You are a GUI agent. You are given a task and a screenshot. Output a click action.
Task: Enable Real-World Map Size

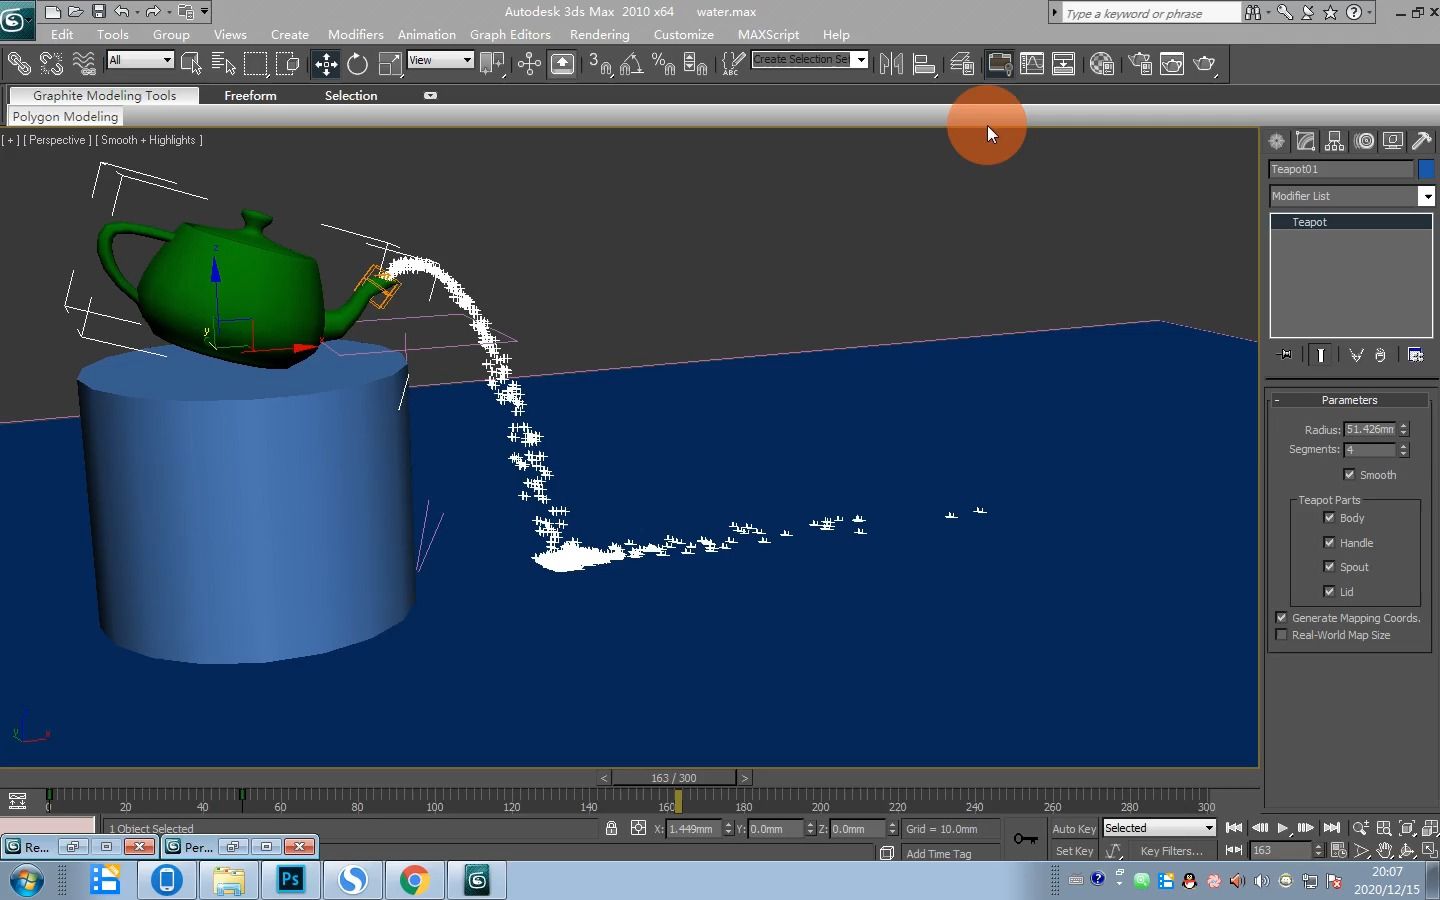1281,635
